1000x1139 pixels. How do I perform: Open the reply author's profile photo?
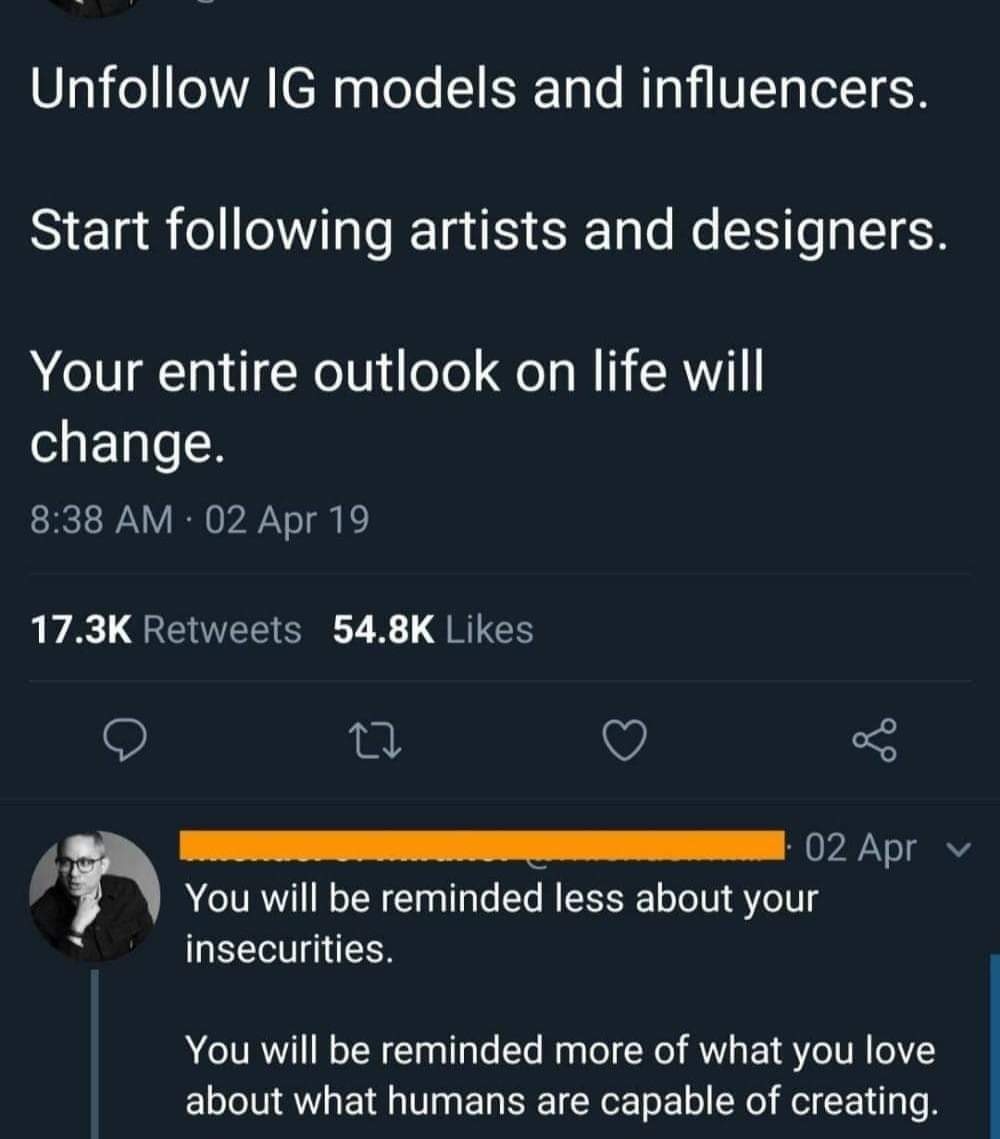[x=95, y=895]
